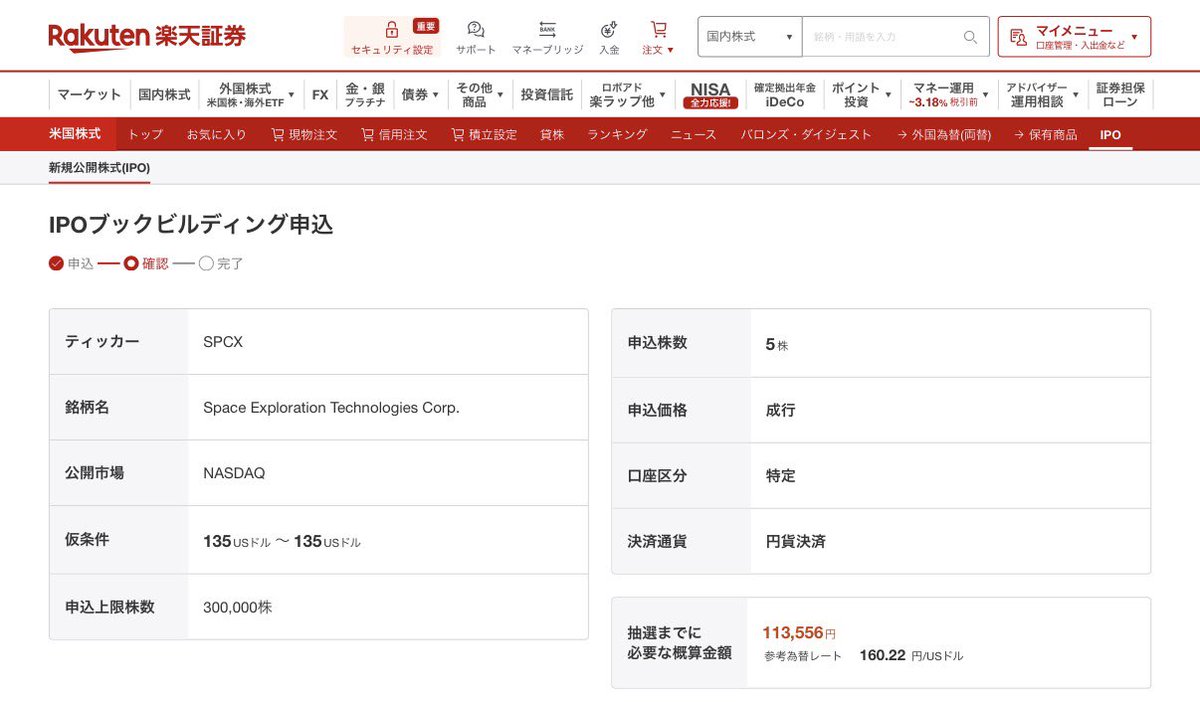Screen dimensions: 1200x702
Task: Open 貸株 tab
Action: click(552, 134)
